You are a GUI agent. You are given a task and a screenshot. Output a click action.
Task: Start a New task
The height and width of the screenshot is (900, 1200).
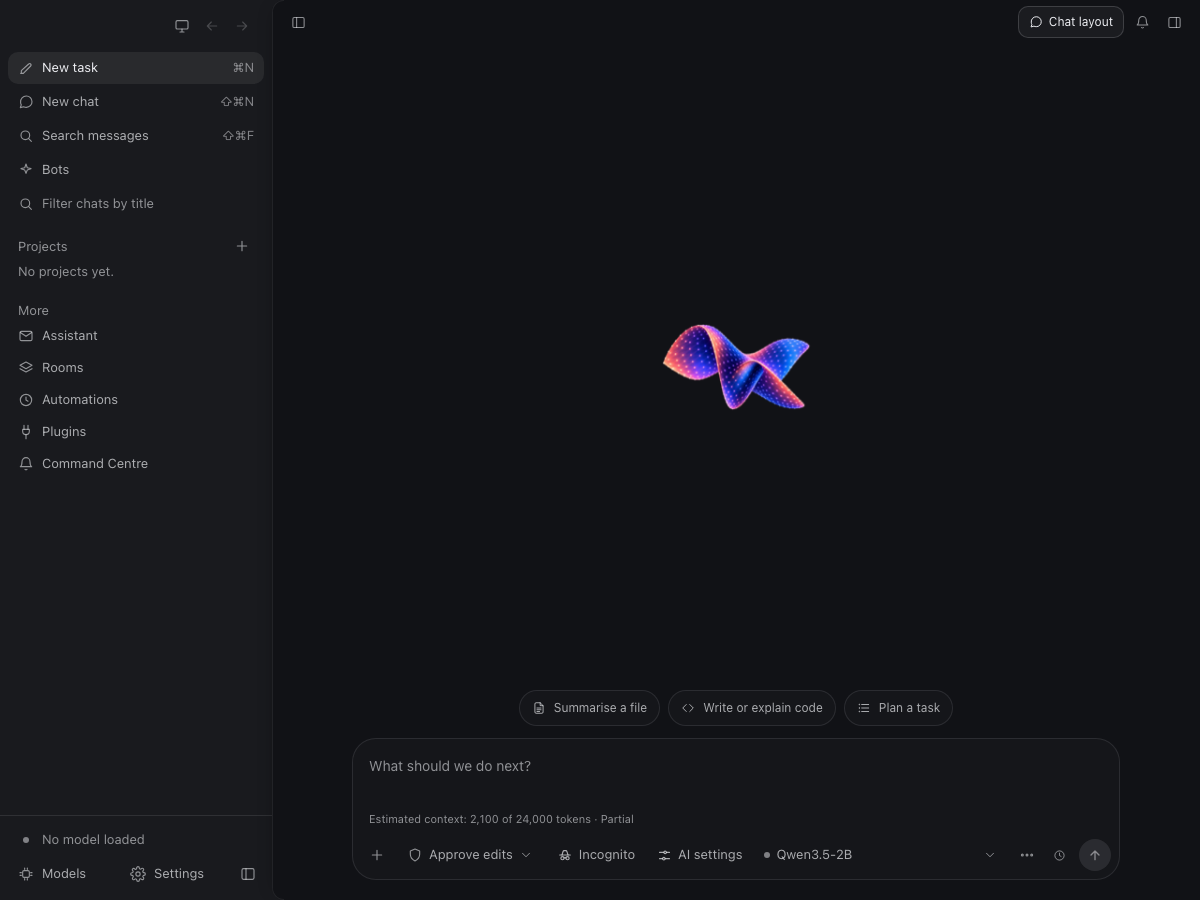click(136, 68)
